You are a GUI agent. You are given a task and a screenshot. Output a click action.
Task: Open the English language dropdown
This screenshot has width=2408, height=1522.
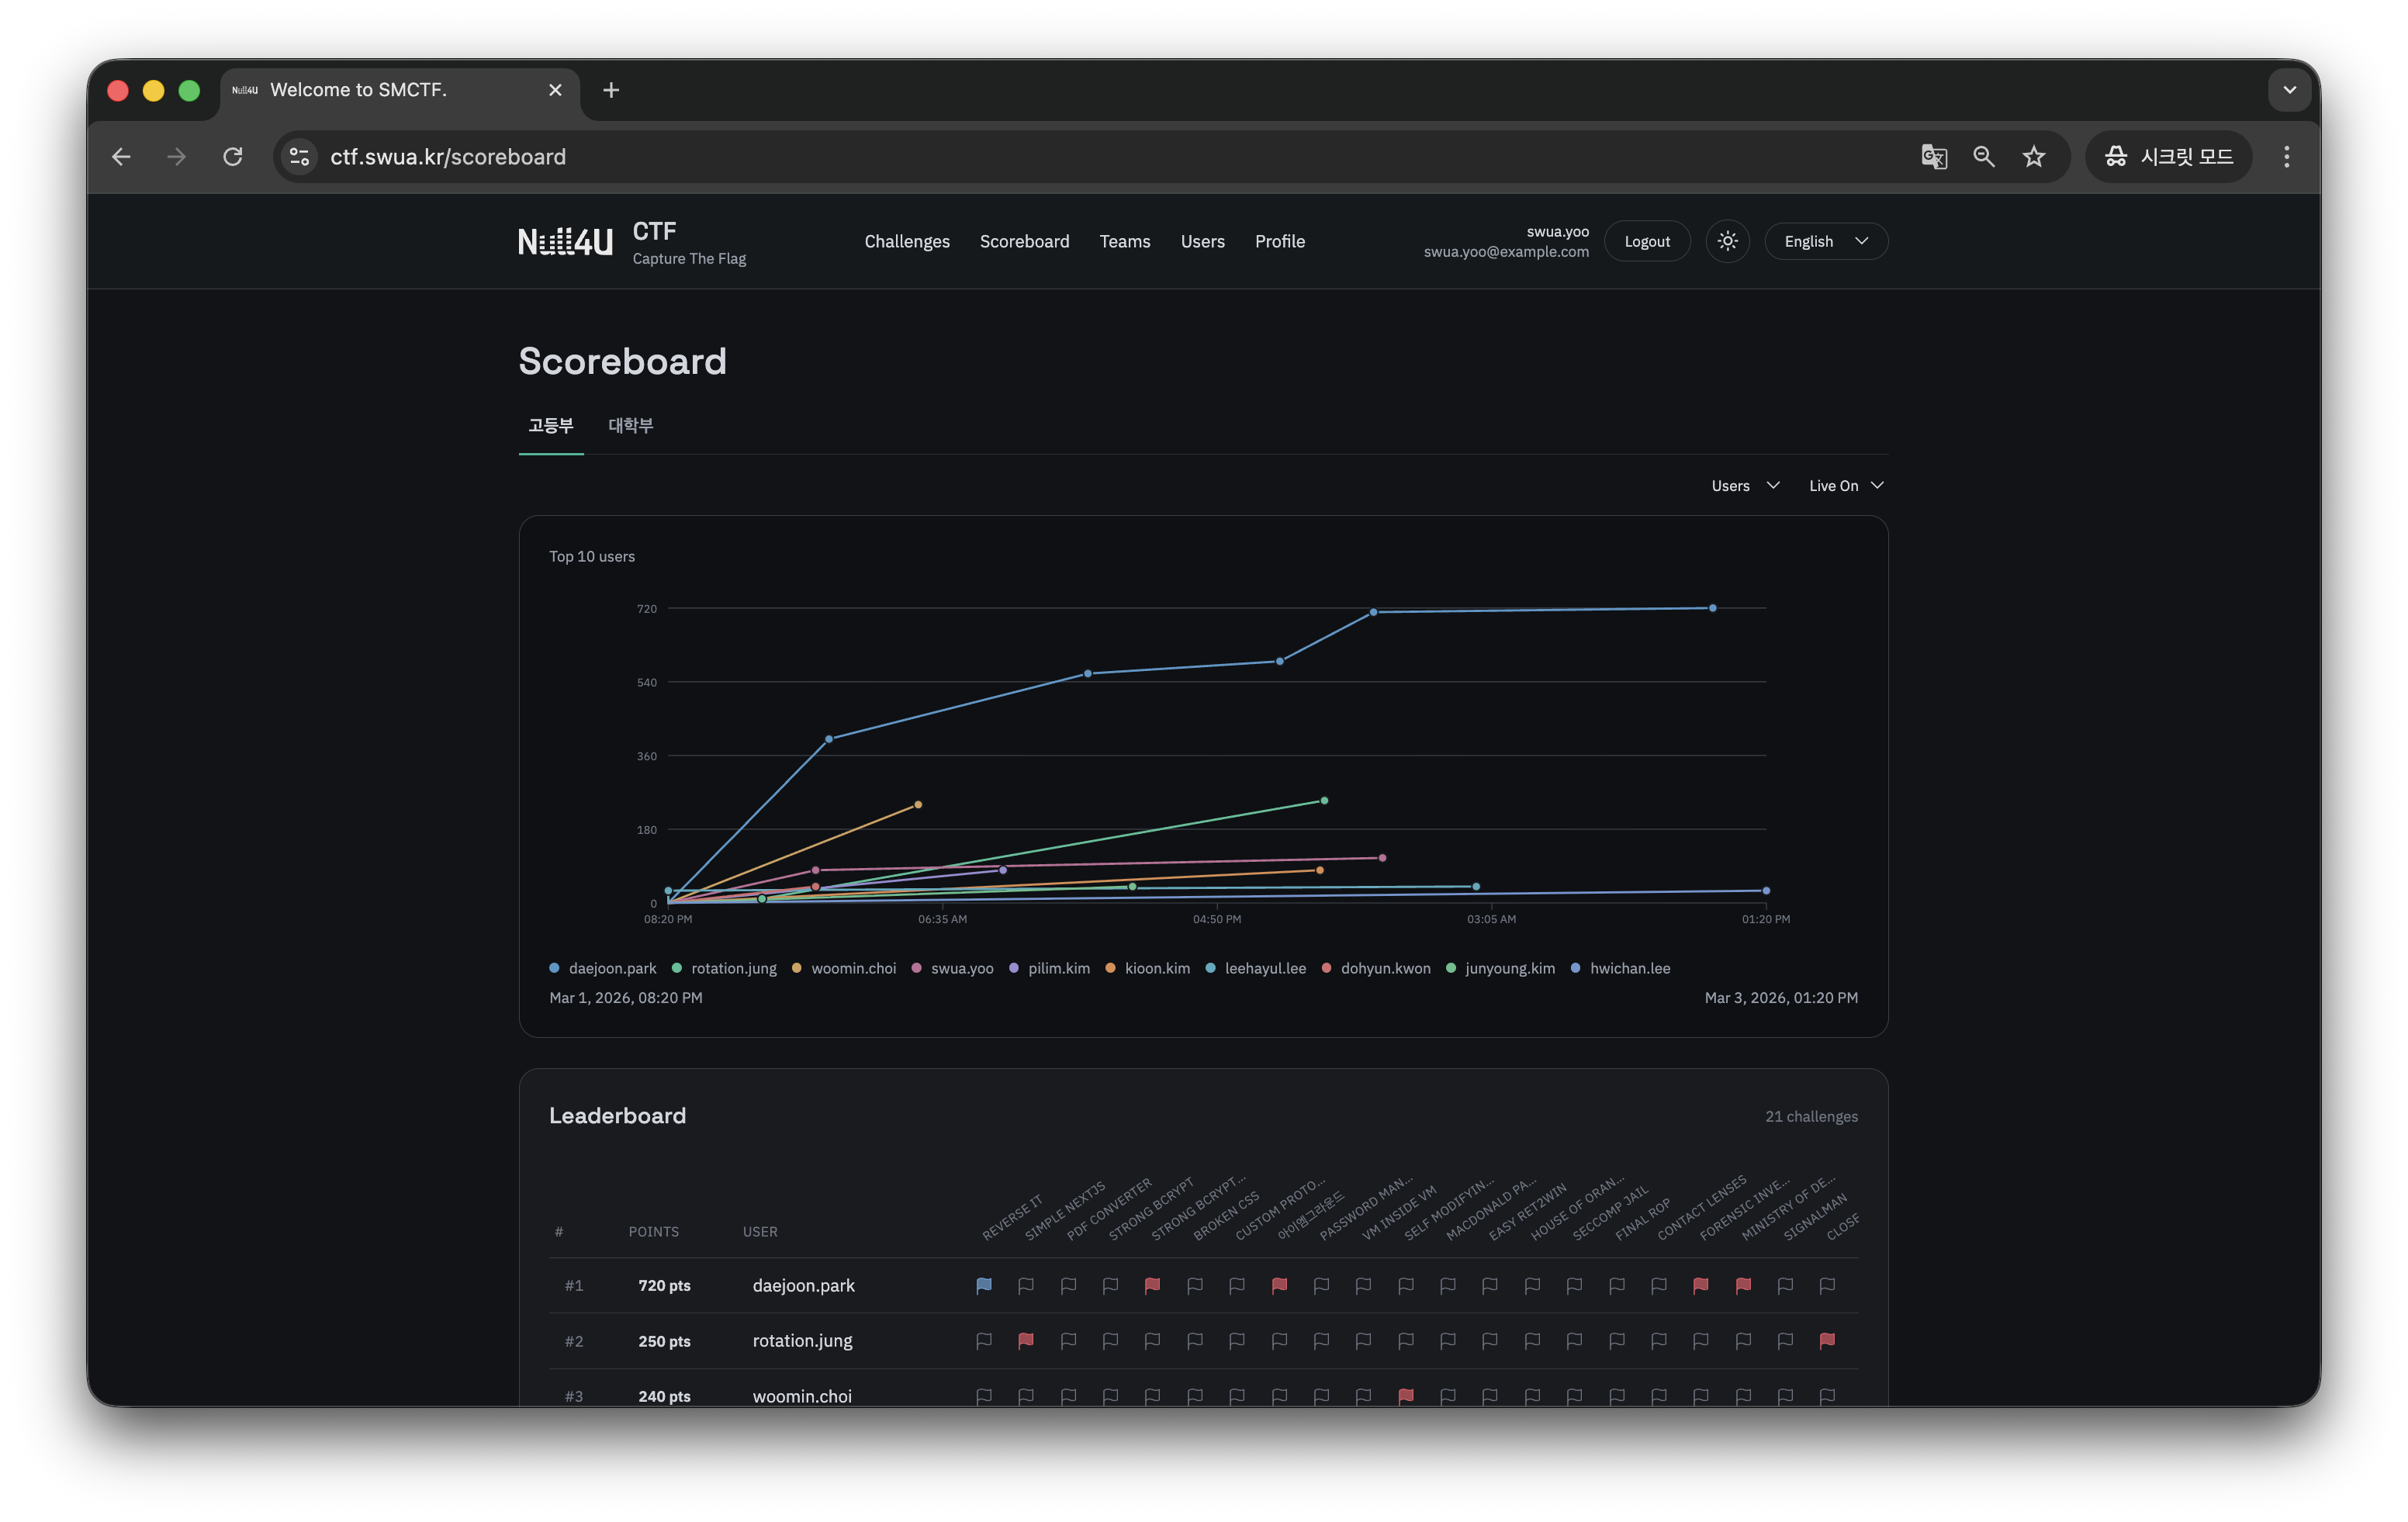[1825, 241]
